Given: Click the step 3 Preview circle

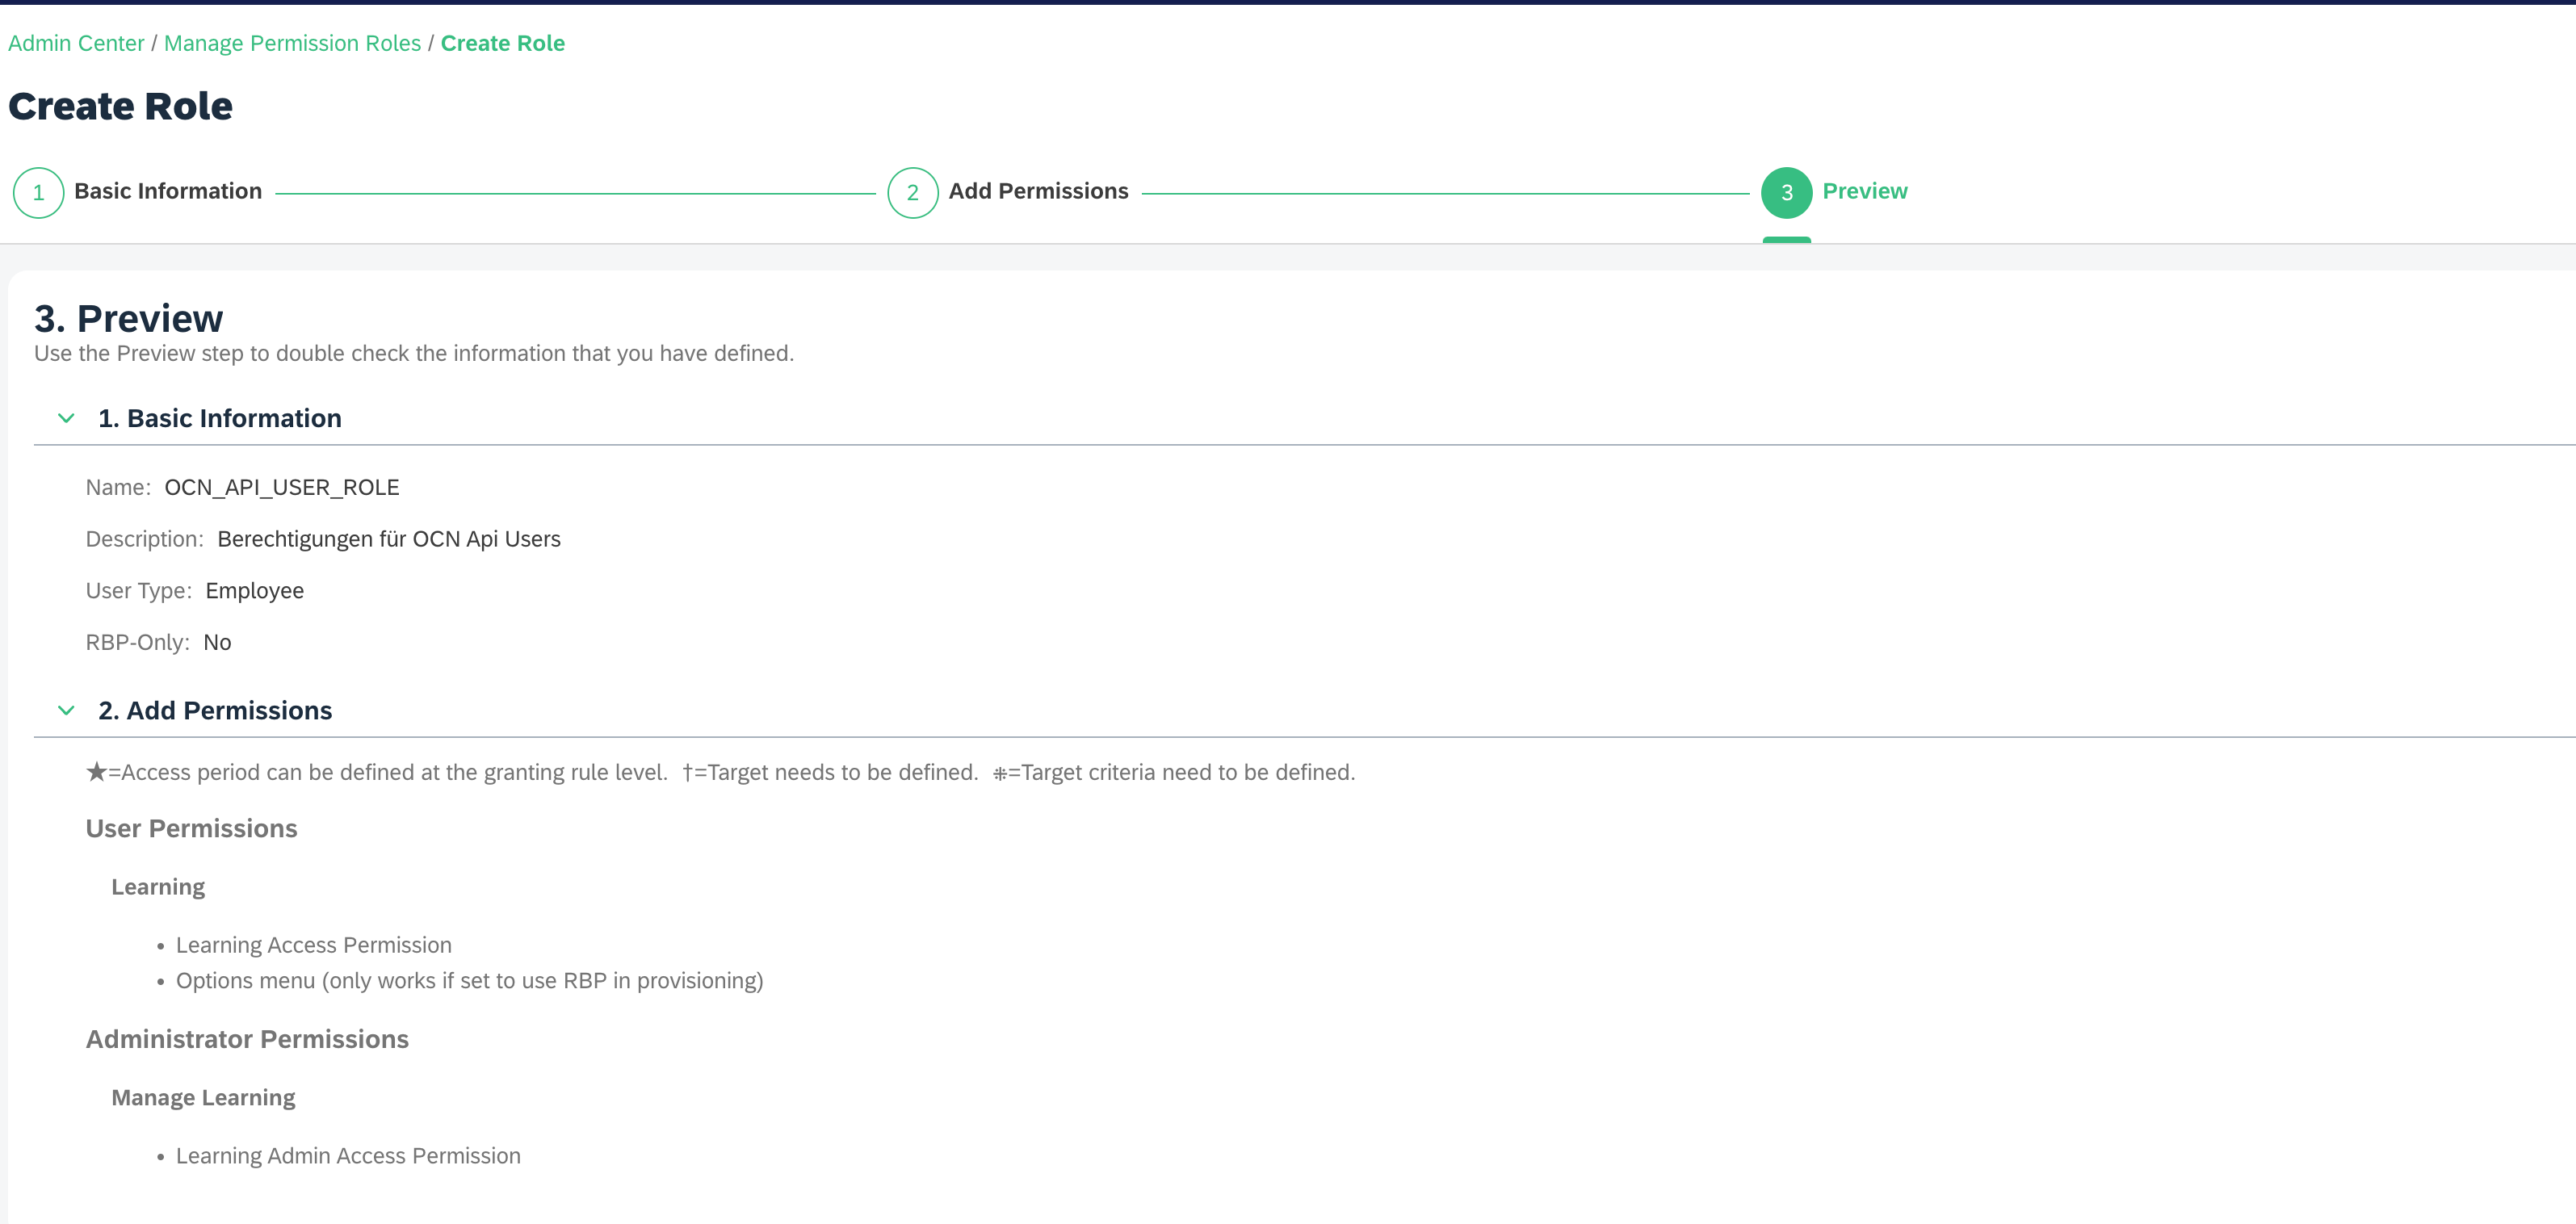Looking at the screenshot, I should pos(1786,192).
